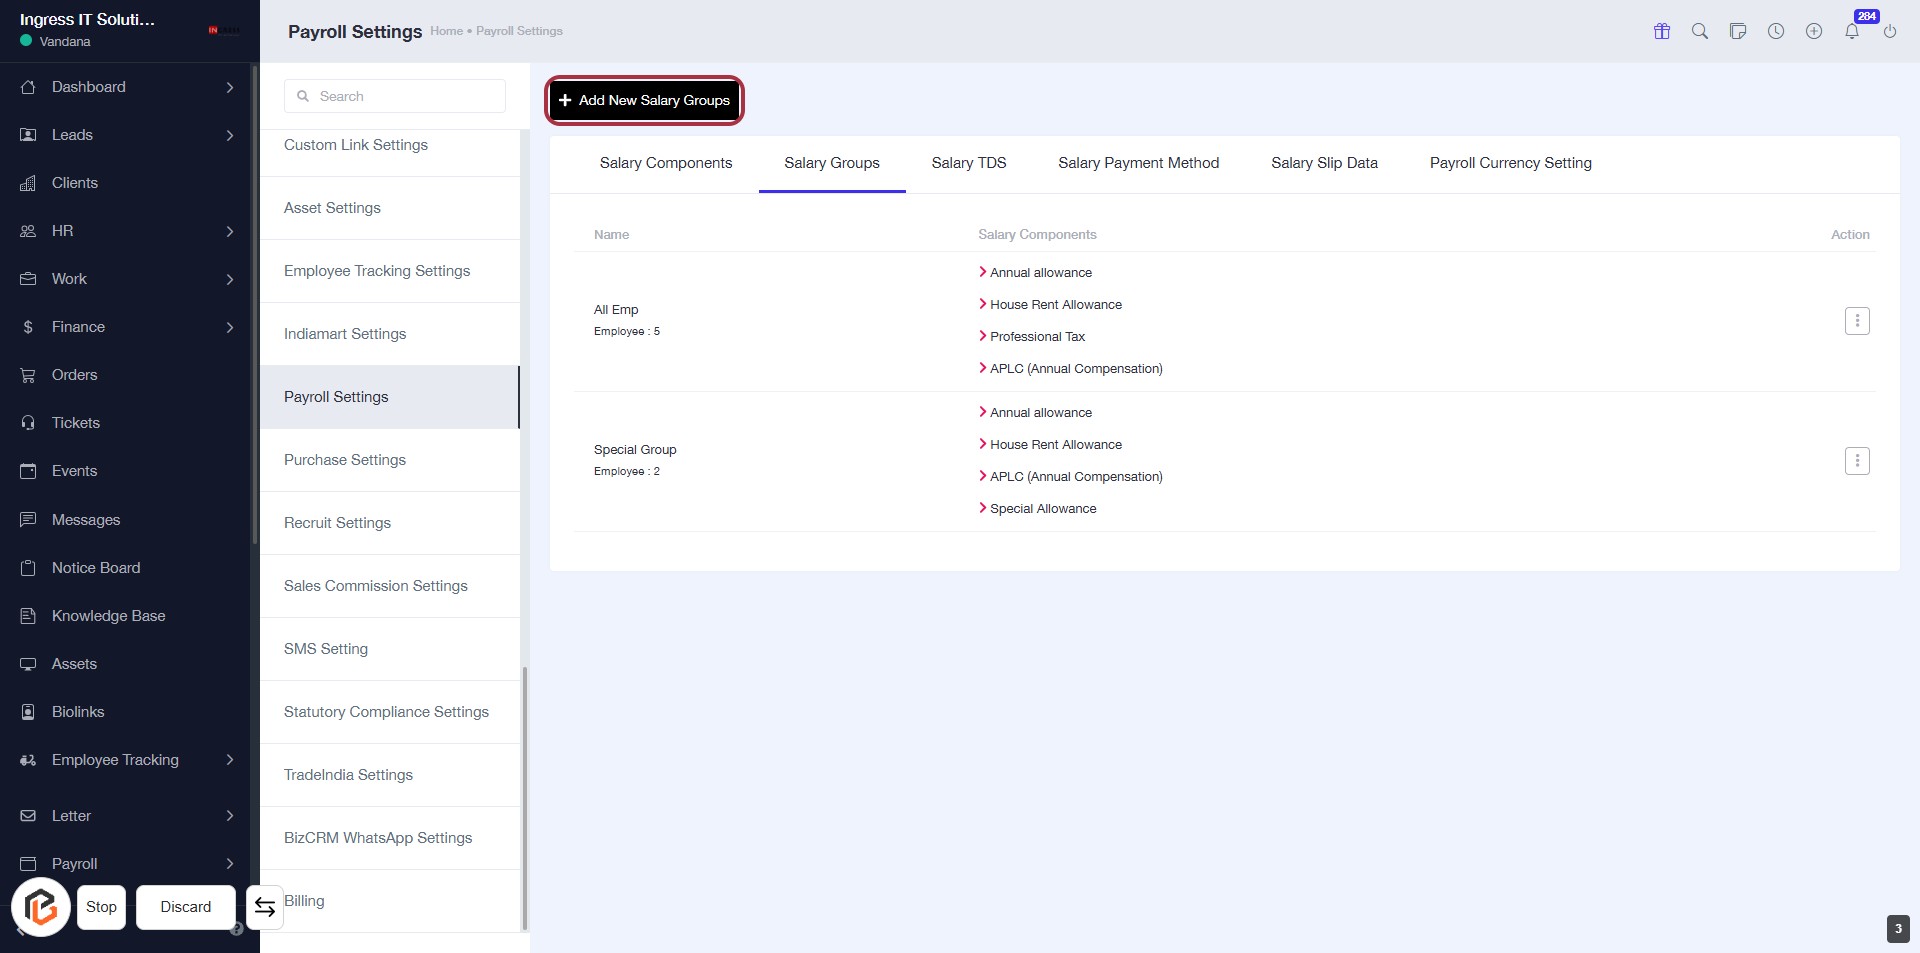Click the clock timer icon in header
Screen dimensions: 1920x953
[x=1776, y=31]
